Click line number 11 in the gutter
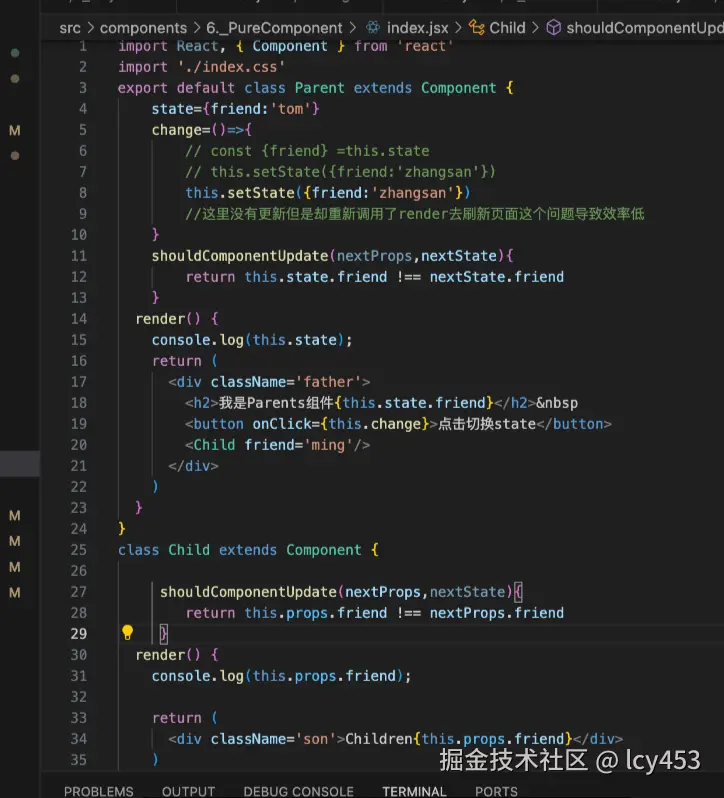 pyautogui.click(x=79, y=255)
